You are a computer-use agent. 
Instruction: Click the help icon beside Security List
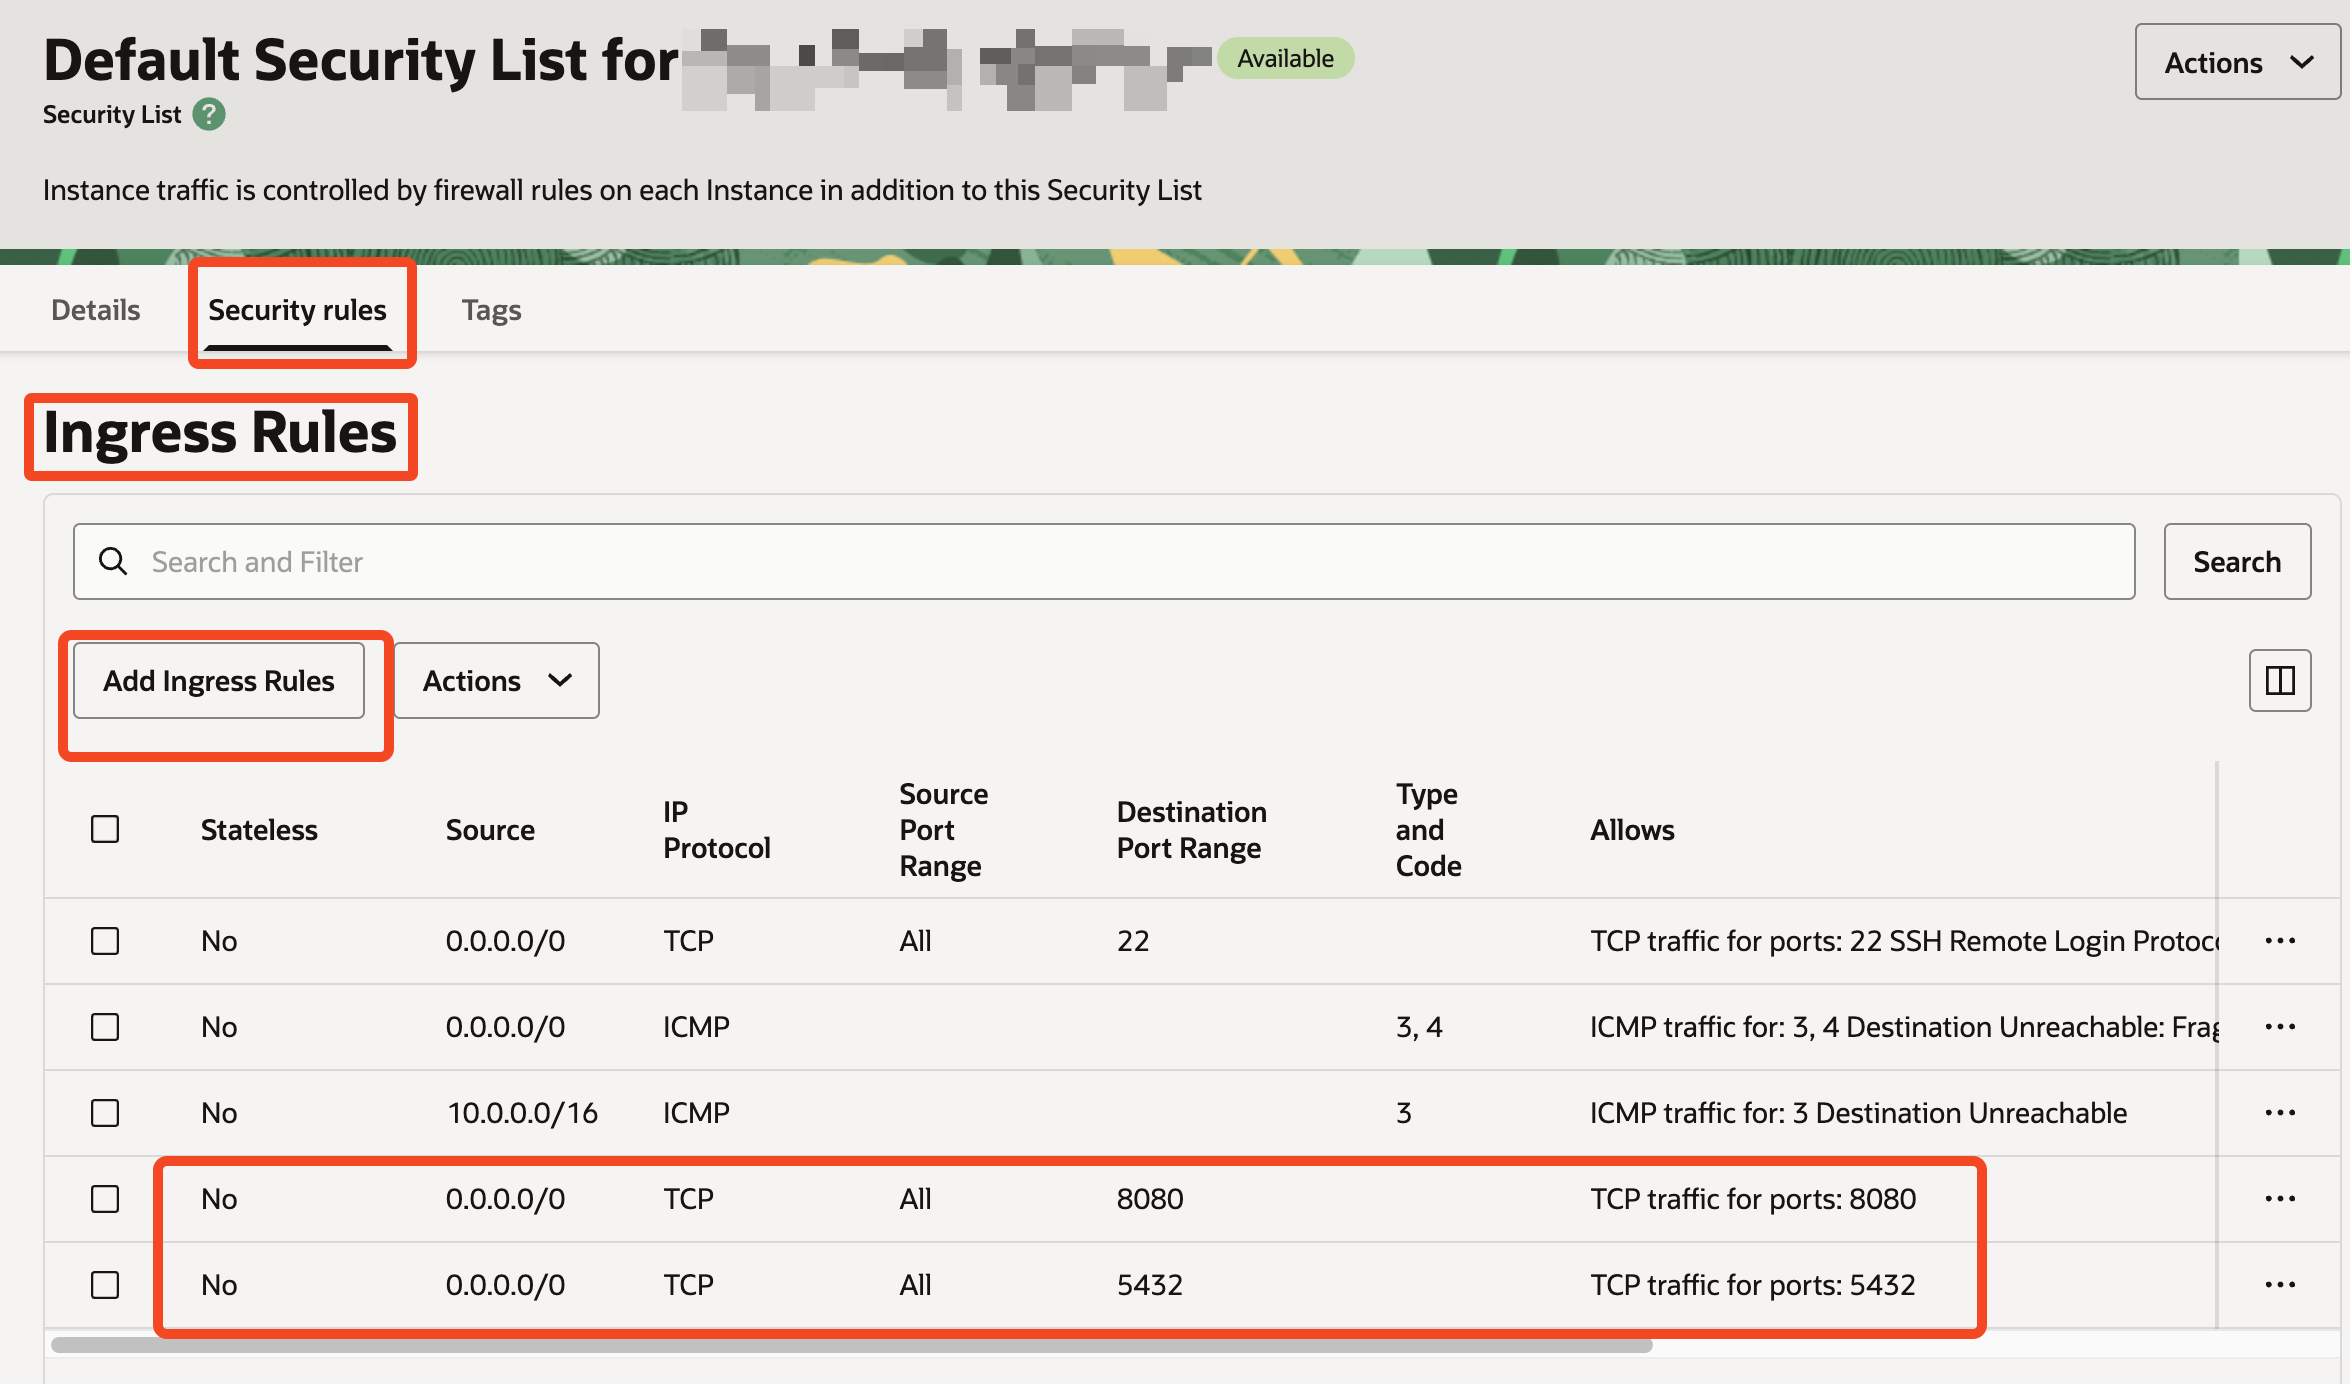[x=209, y=115]
